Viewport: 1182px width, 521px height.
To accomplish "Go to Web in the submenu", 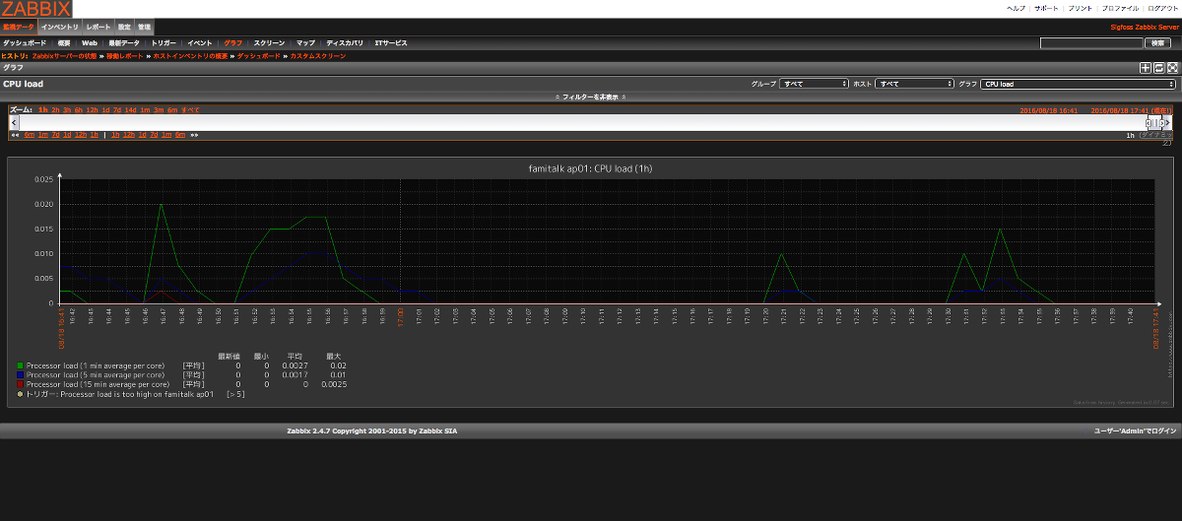I will pyautogui.click(x=90, y=44).
